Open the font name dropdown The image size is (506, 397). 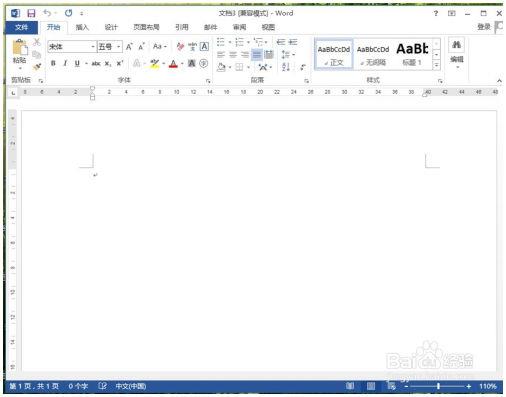93,47
